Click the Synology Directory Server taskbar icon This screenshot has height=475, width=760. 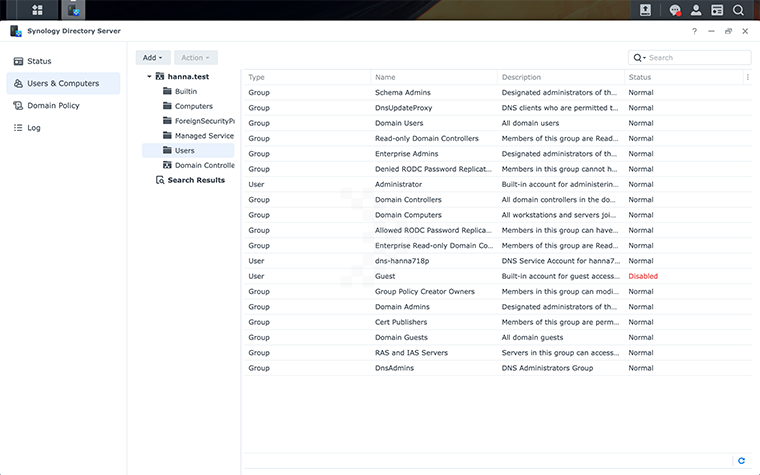coord(74,10)
